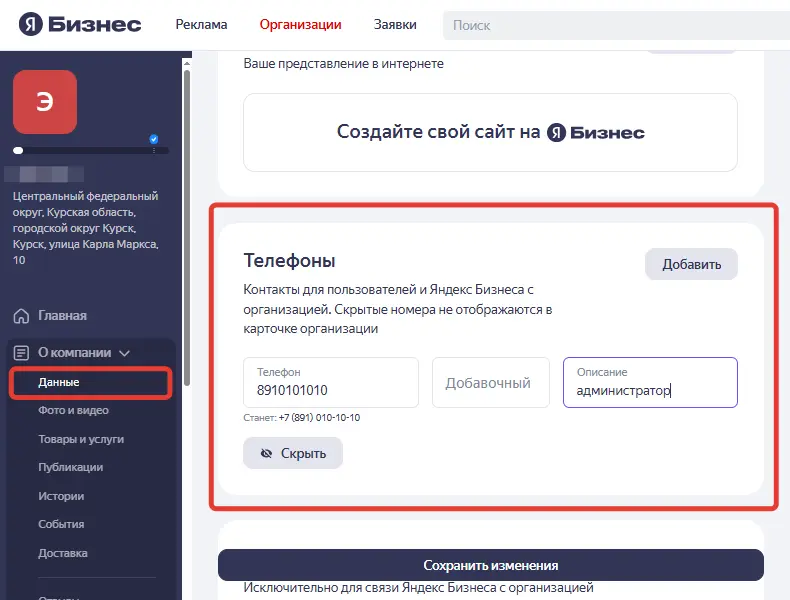Go to Главная in the sidebar
The image size is (790, 600).
[x=62, y=316]
